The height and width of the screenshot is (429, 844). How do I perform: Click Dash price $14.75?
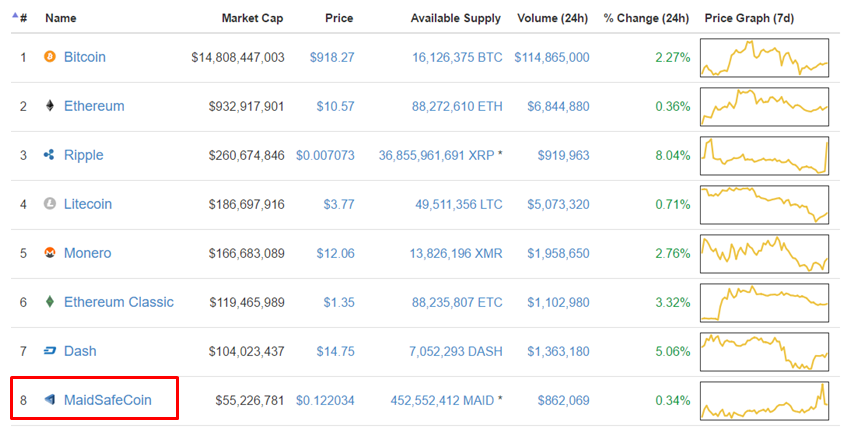coord(335,351)
